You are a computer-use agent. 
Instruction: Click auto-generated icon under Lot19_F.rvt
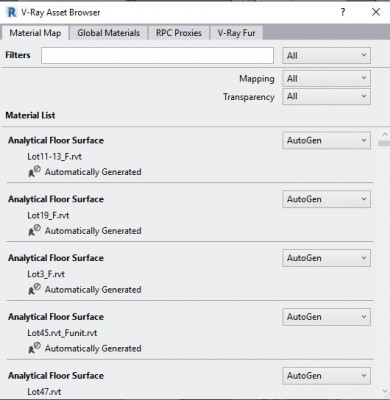point(34,230)
